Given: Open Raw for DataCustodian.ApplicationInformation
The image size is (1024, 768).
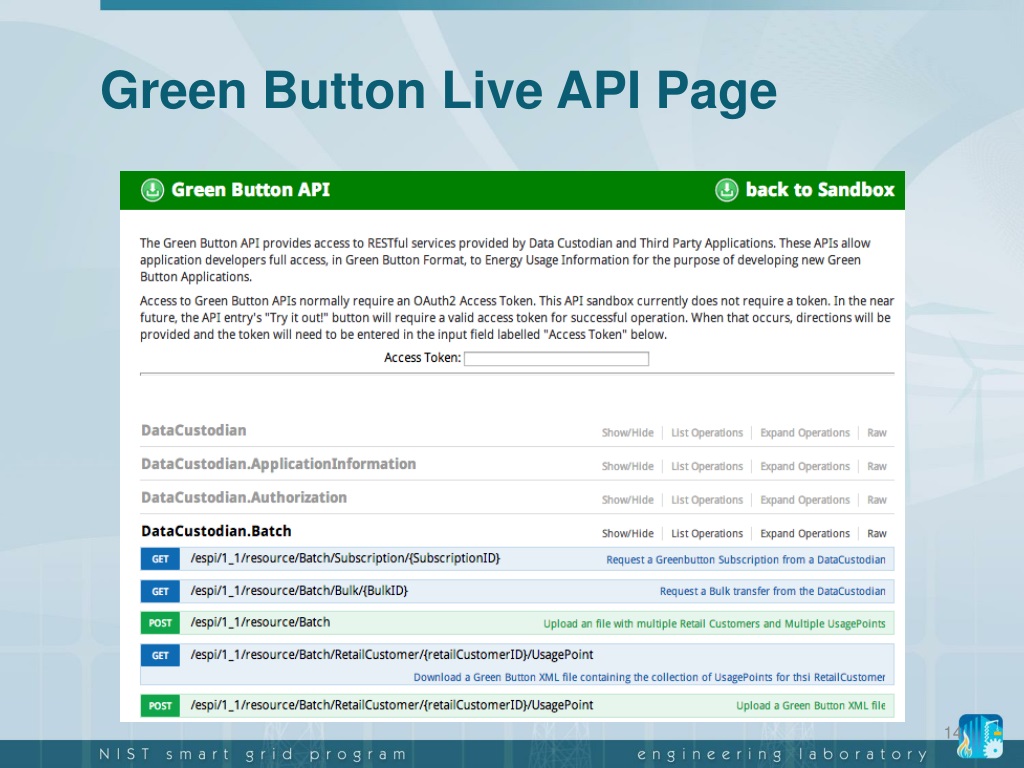Looking at the screenshot, I should 877,466.
